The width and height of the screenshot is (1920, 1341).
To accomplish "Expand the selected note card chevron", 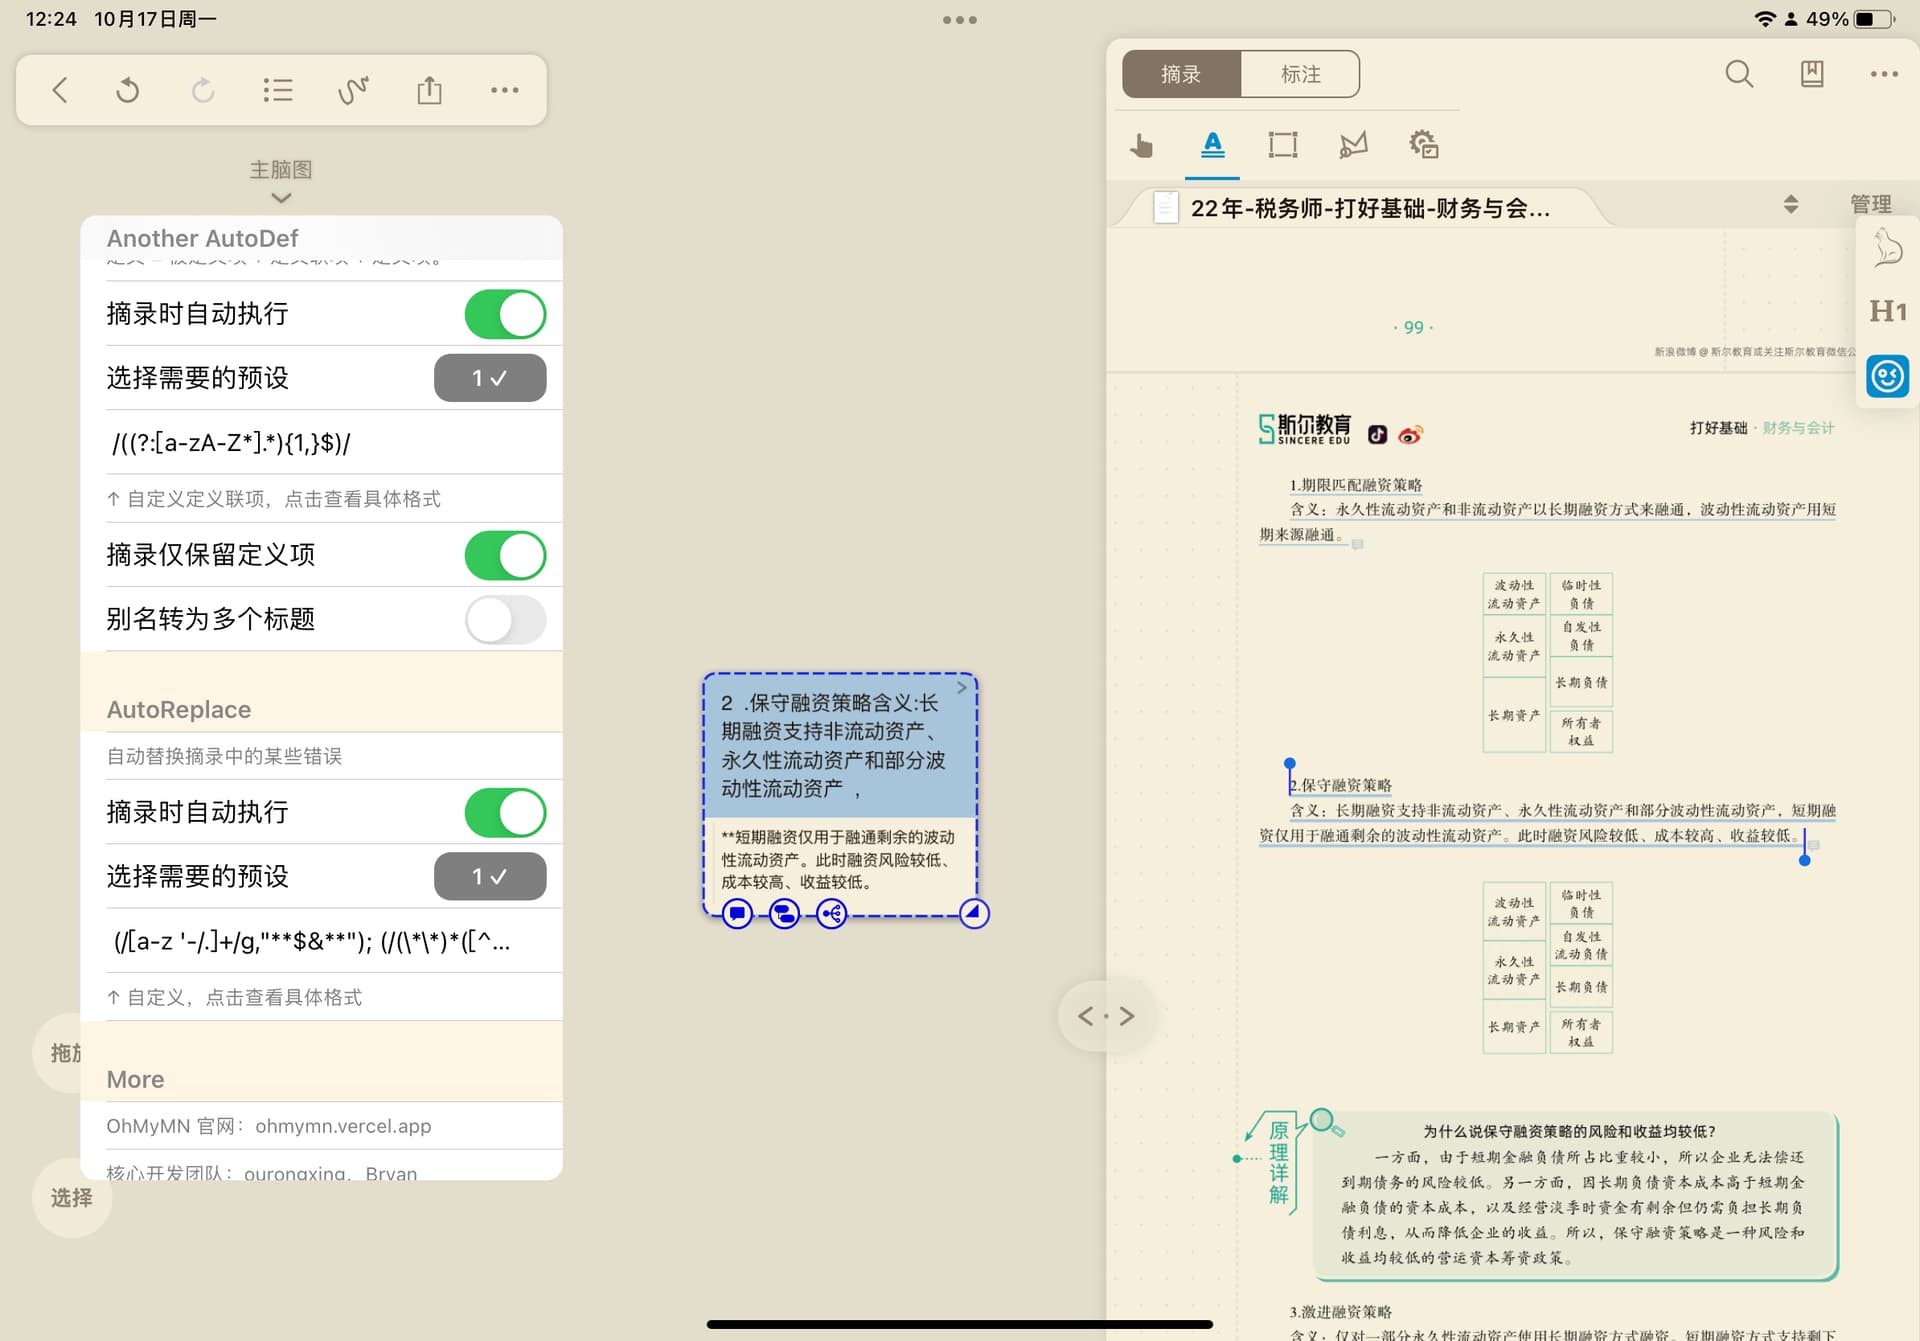I will point(962,688).
